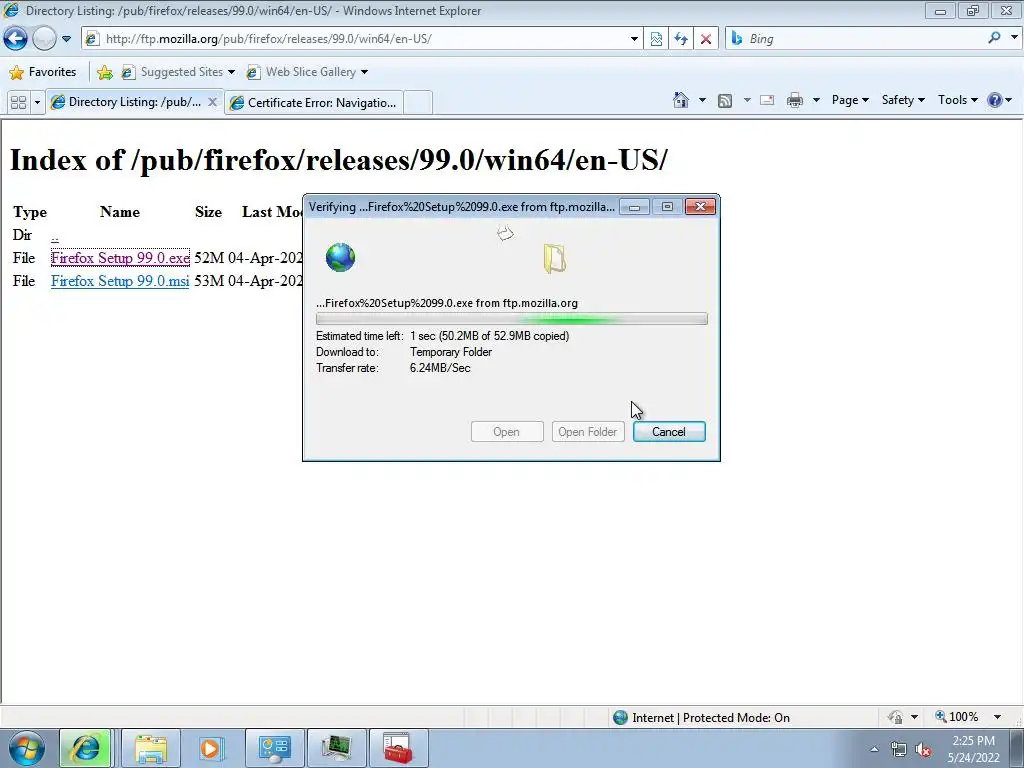Open Suggested Sites in favorites bar
This screenshot has height=768, width=1024.
[x=178, y=72]
